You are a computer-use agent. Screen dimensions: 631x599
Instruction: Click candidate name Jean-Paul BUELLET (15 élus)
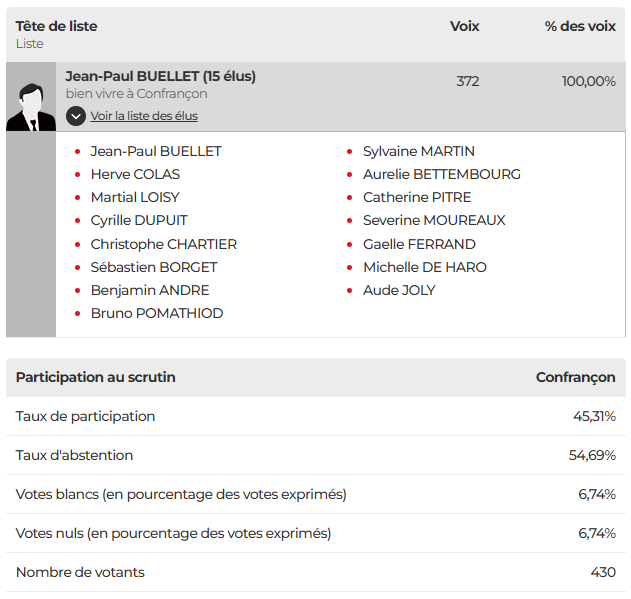click(x=161, y=76)
